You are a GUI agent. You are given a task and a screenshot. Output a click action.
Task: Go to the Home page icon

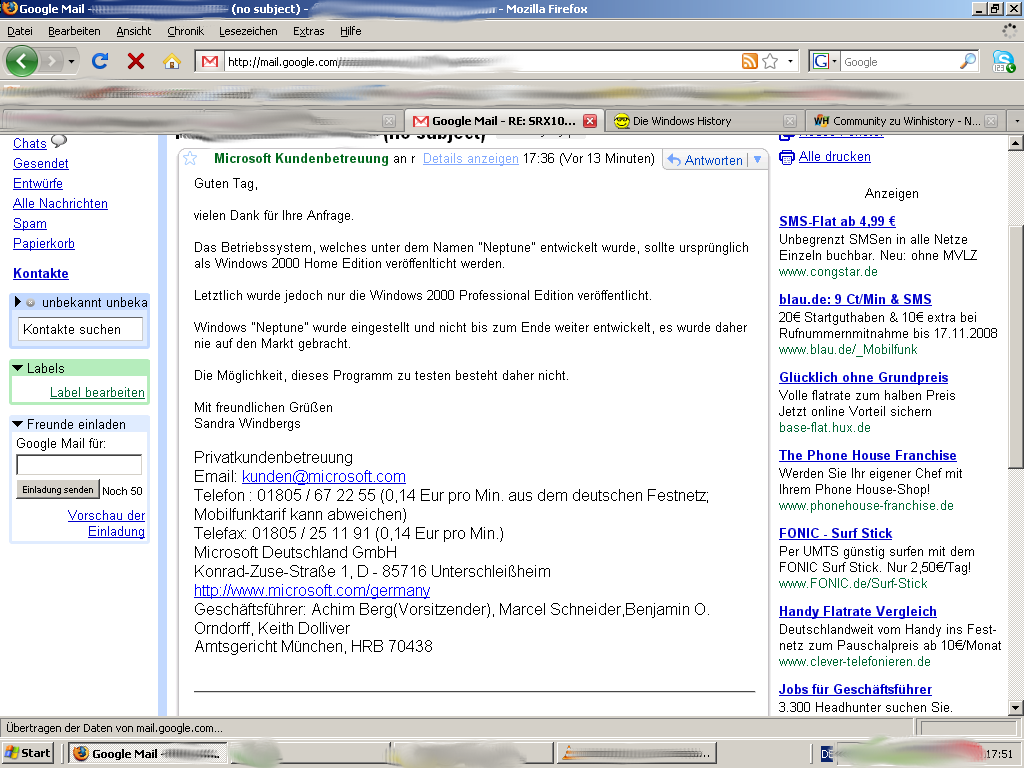pyautogui.click(x=171, y=61)
